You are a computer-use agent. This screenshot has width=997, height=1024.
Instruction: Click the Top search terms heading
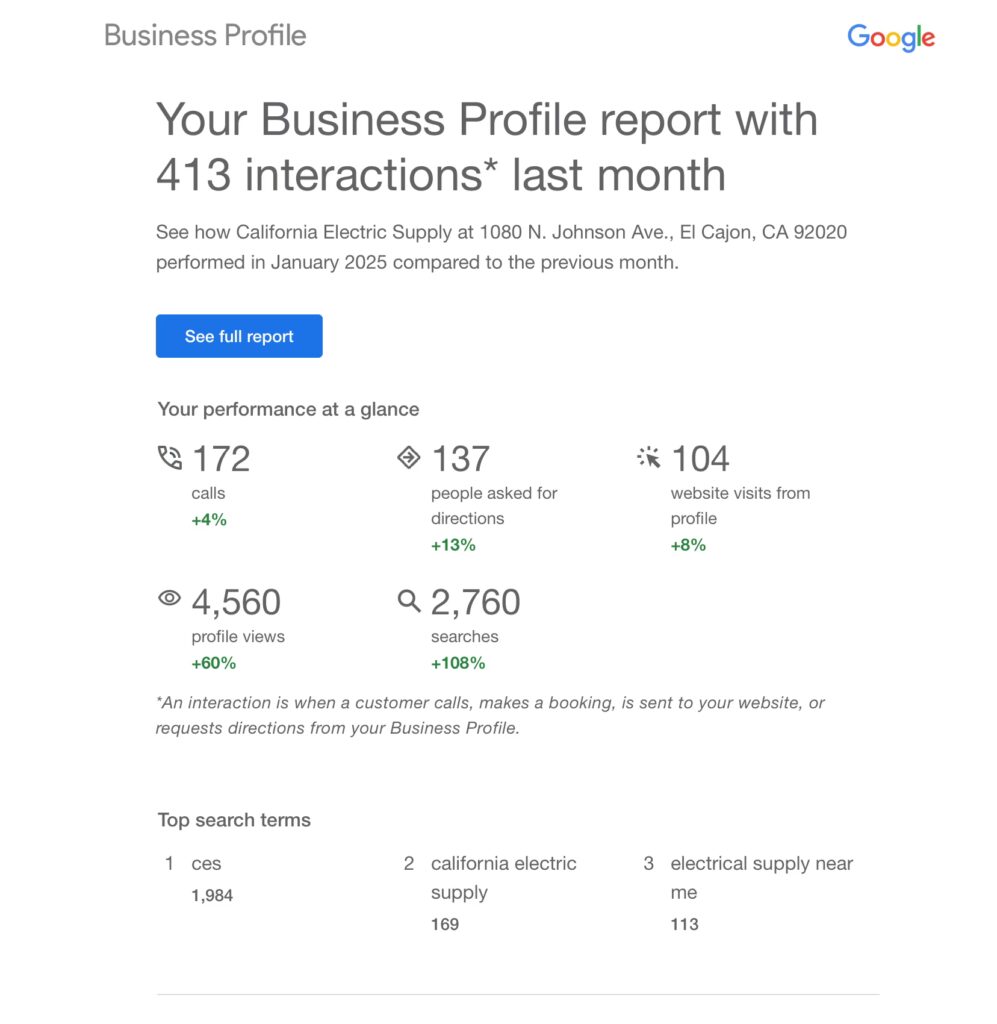pyautogui.click(x=234, y=820)
